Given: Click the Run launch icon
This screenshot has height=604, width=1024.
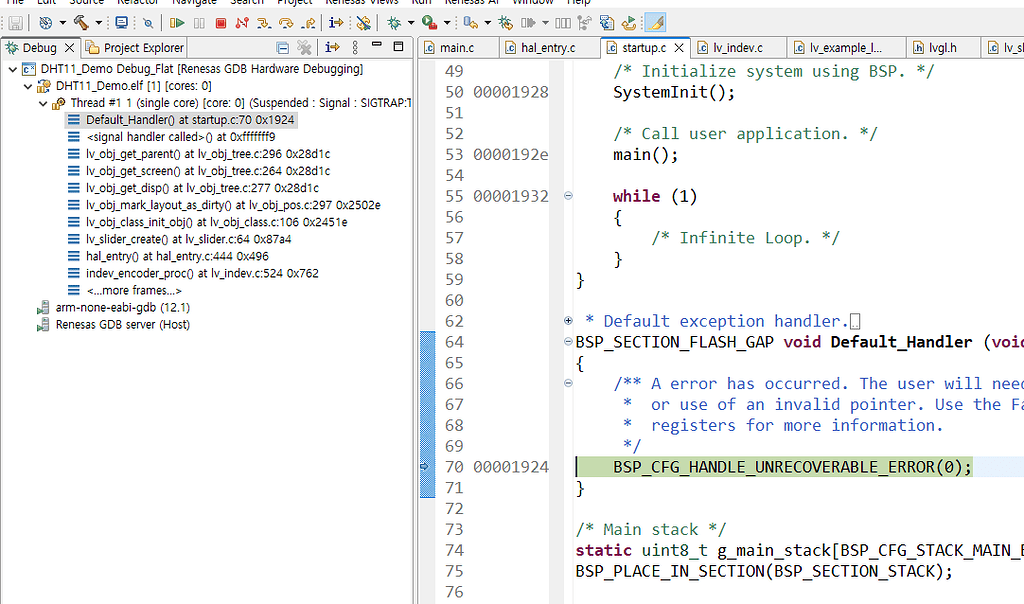Looking at the screenshot, I should tap(429, 23).
